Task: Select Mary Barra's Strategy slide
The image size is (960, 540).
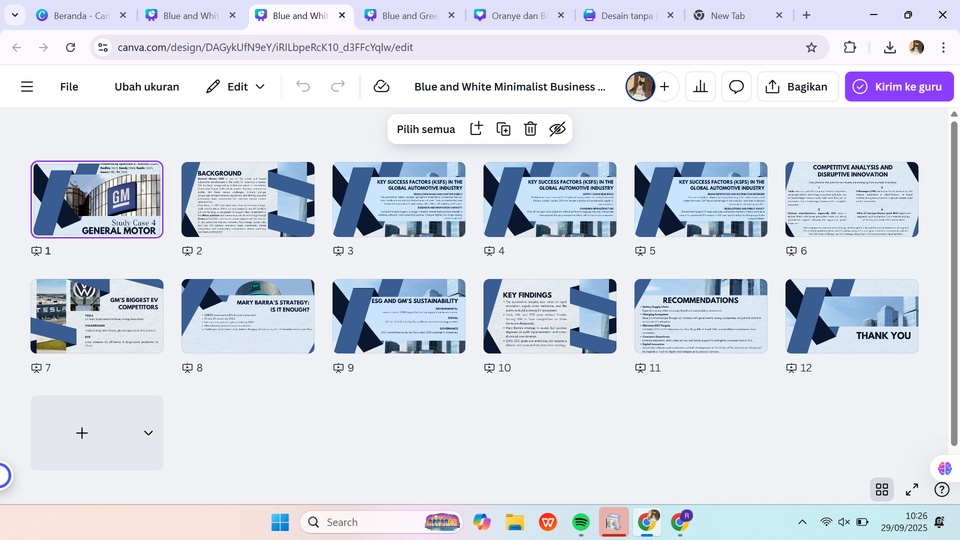Action: click(248, 317)
